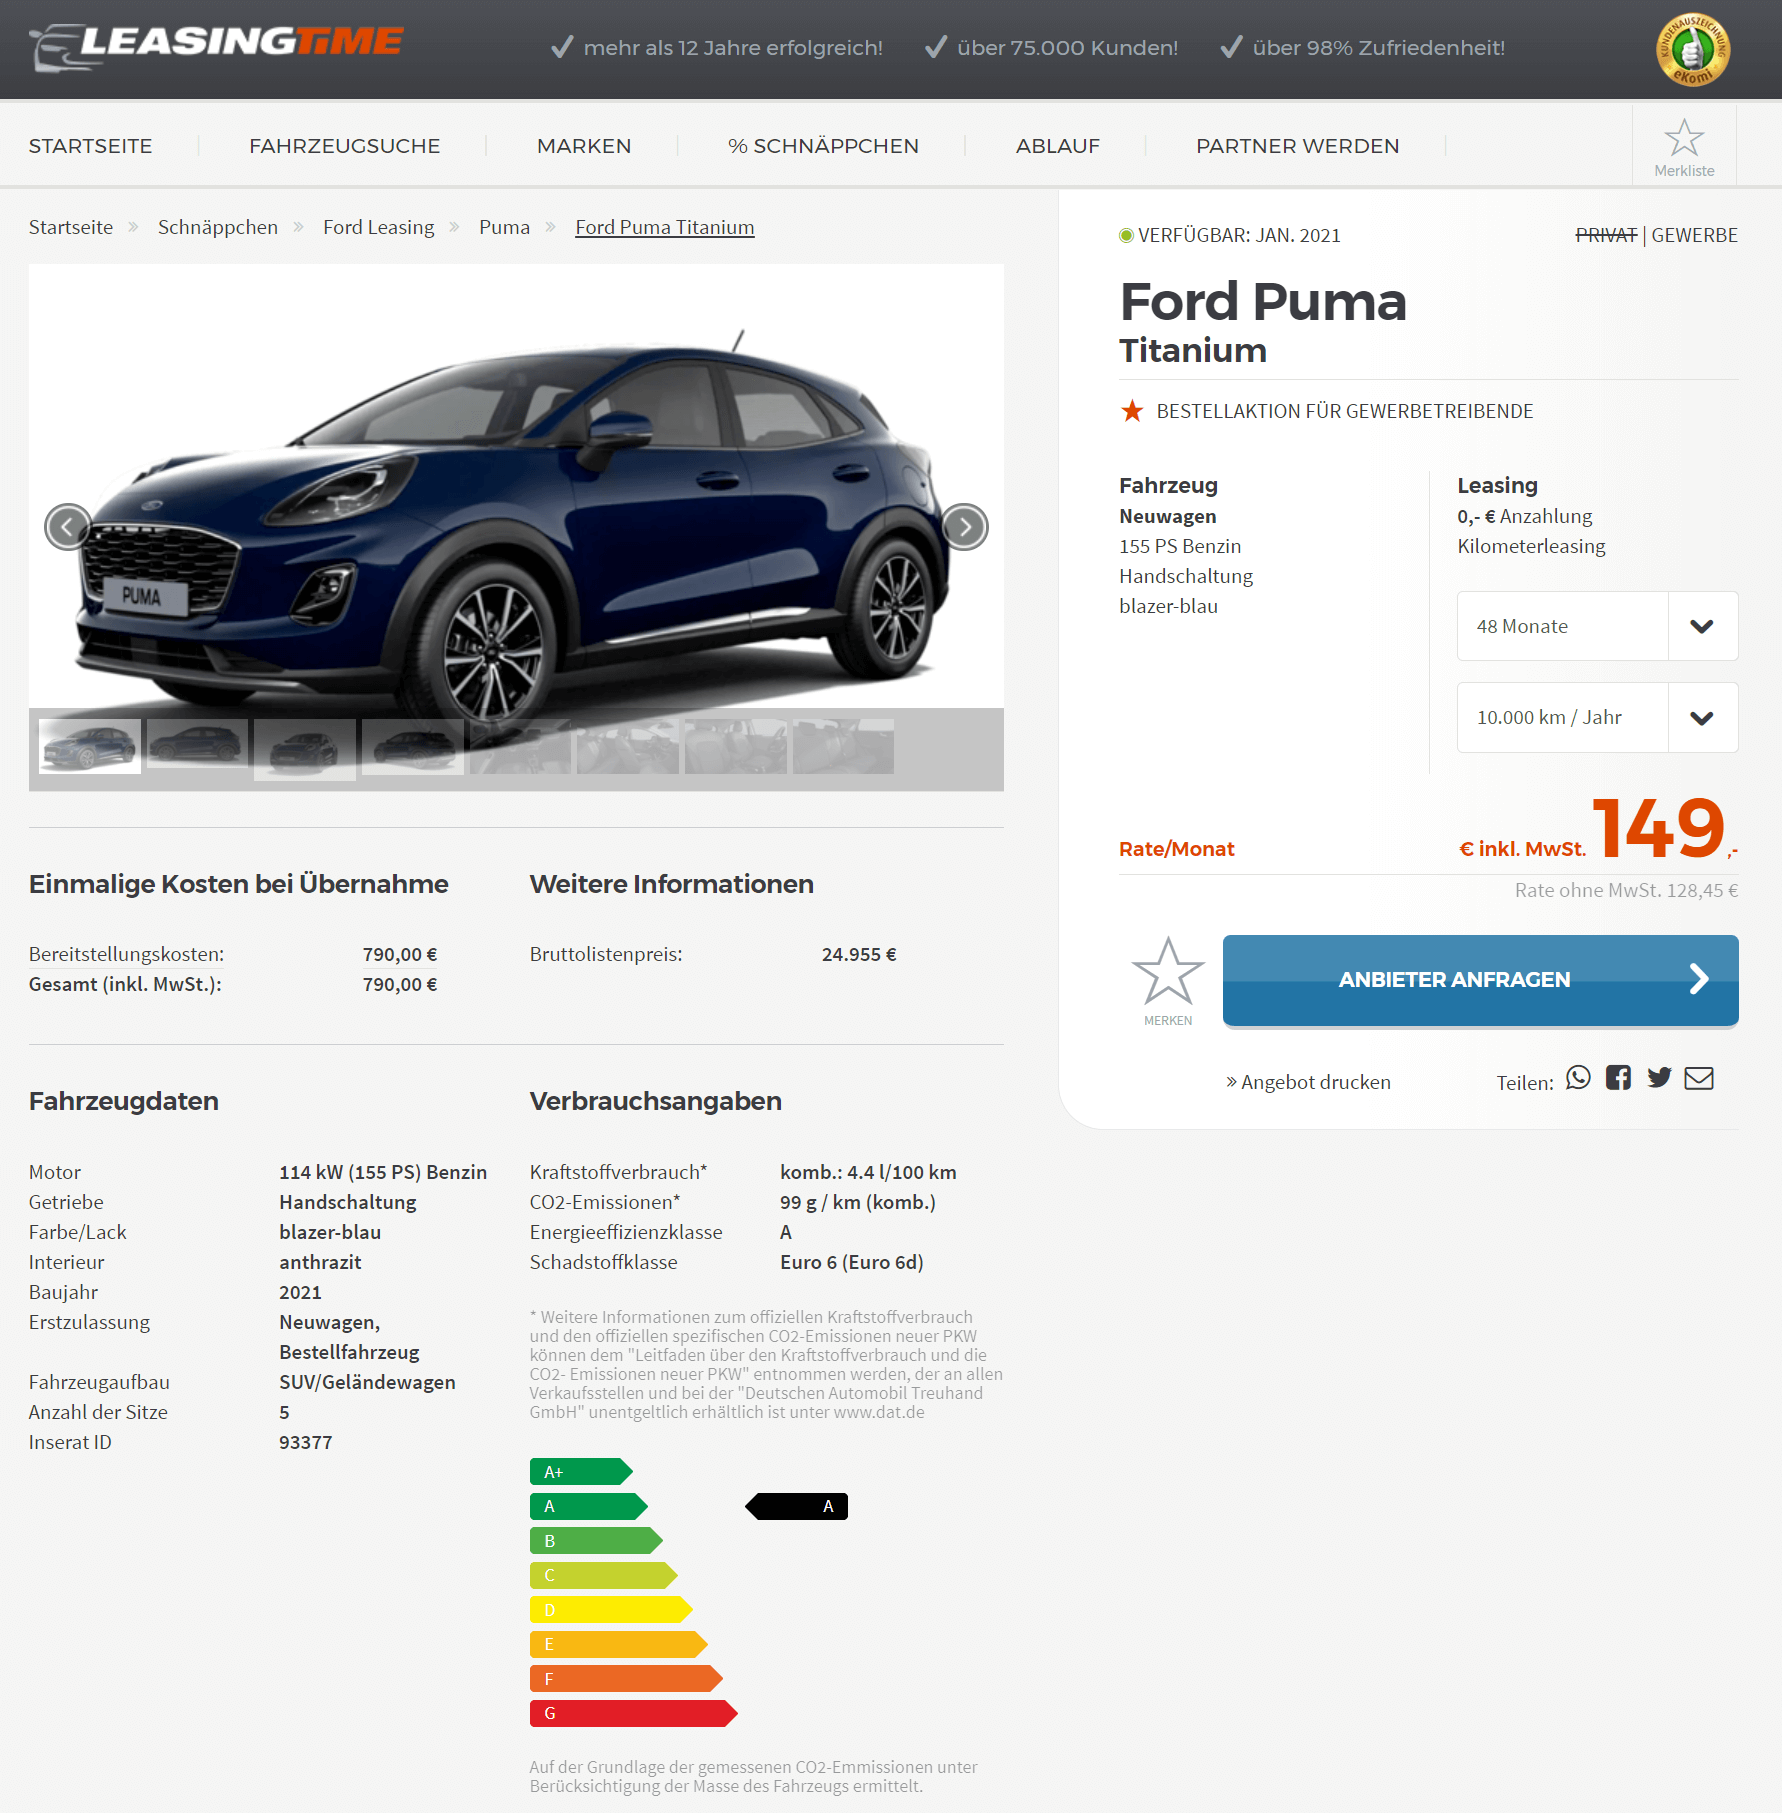Screen dimensions: 1782x1813
Task: Click chevron of 48 Monate selector
Action: (x=1702, y=626)
